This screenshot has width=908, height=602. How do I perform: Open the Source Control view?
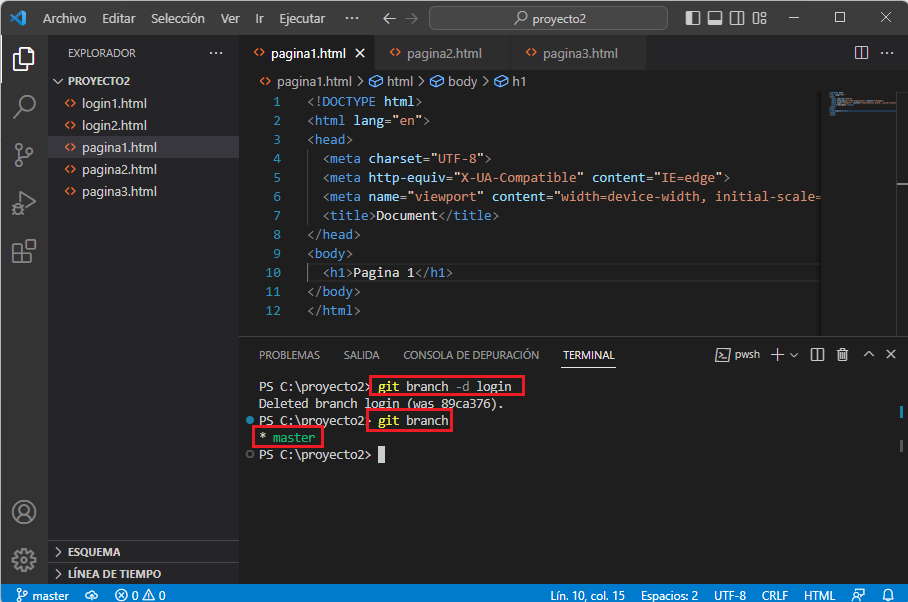click(x=24, y=155)
